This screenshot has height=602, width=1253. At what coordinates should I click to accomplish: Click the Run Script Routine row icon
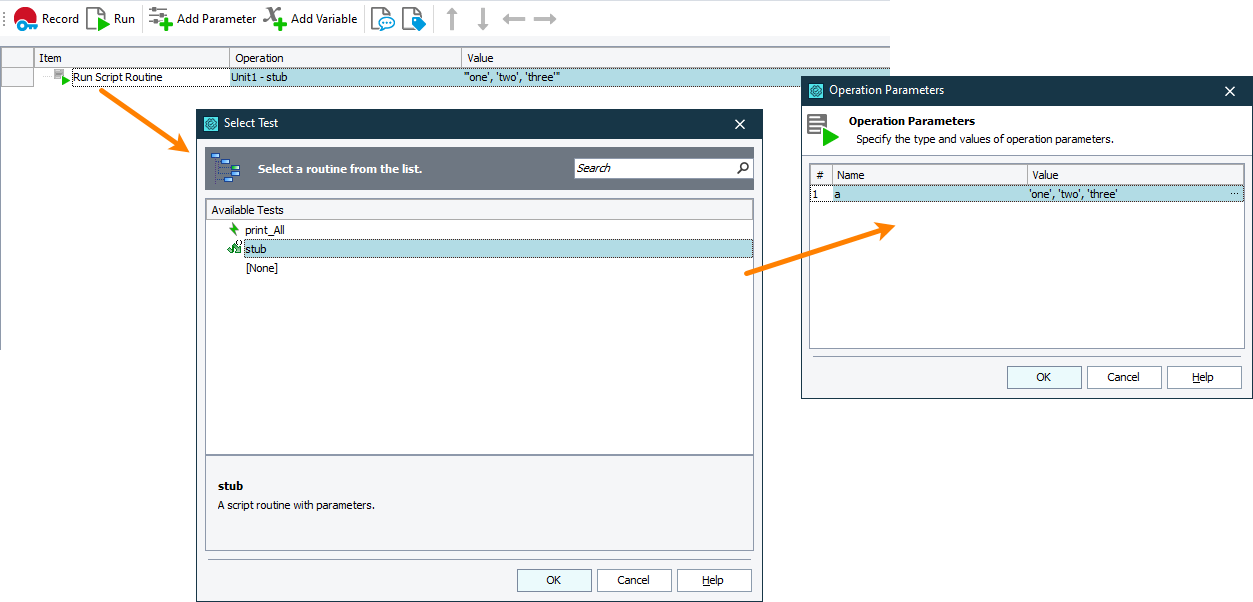(62, 77)
